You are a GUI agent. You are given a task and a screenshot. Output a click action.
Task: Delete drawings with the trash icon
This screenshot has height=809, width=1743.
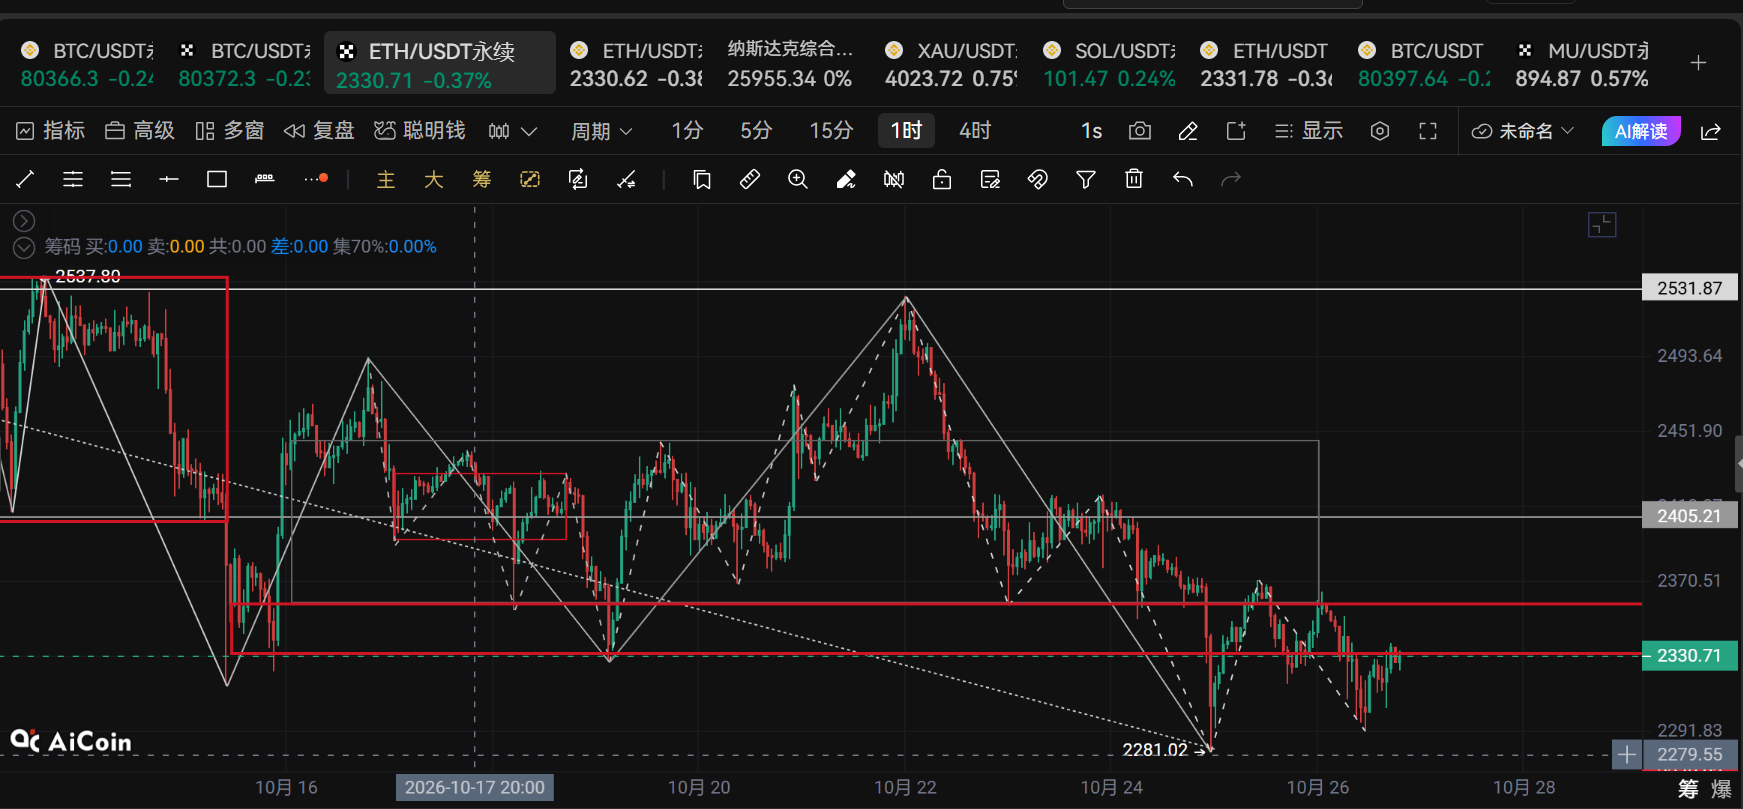[x=1134, y=179]
